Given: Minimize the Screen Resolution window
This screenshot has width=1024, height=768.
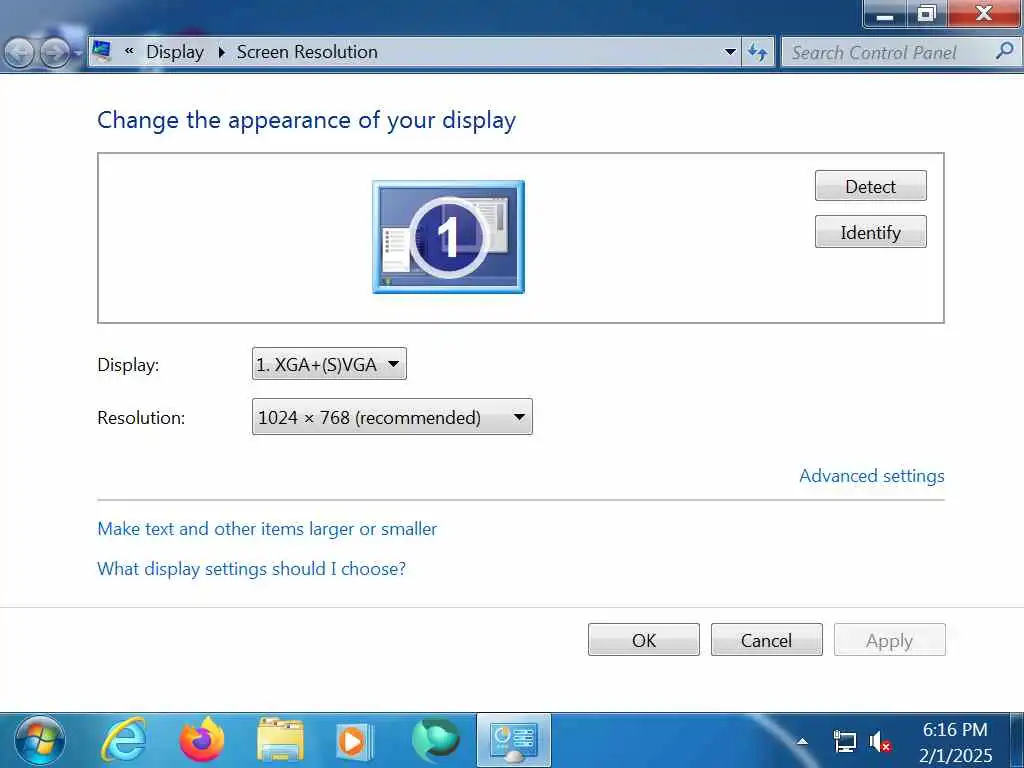Looking at the screenshot, I should pos(885,14).
